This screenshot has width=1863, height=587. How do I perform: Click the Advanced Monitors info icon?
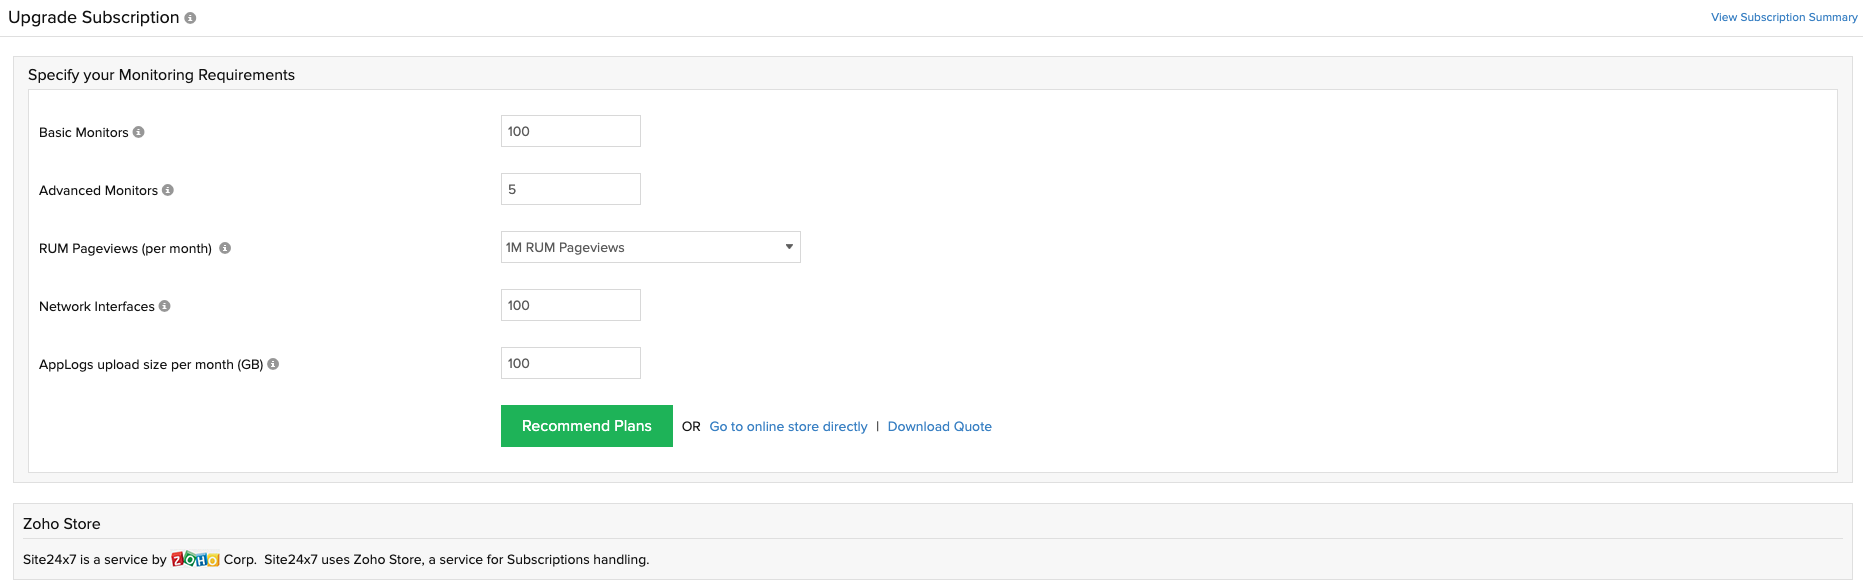(x=168, y=190)
